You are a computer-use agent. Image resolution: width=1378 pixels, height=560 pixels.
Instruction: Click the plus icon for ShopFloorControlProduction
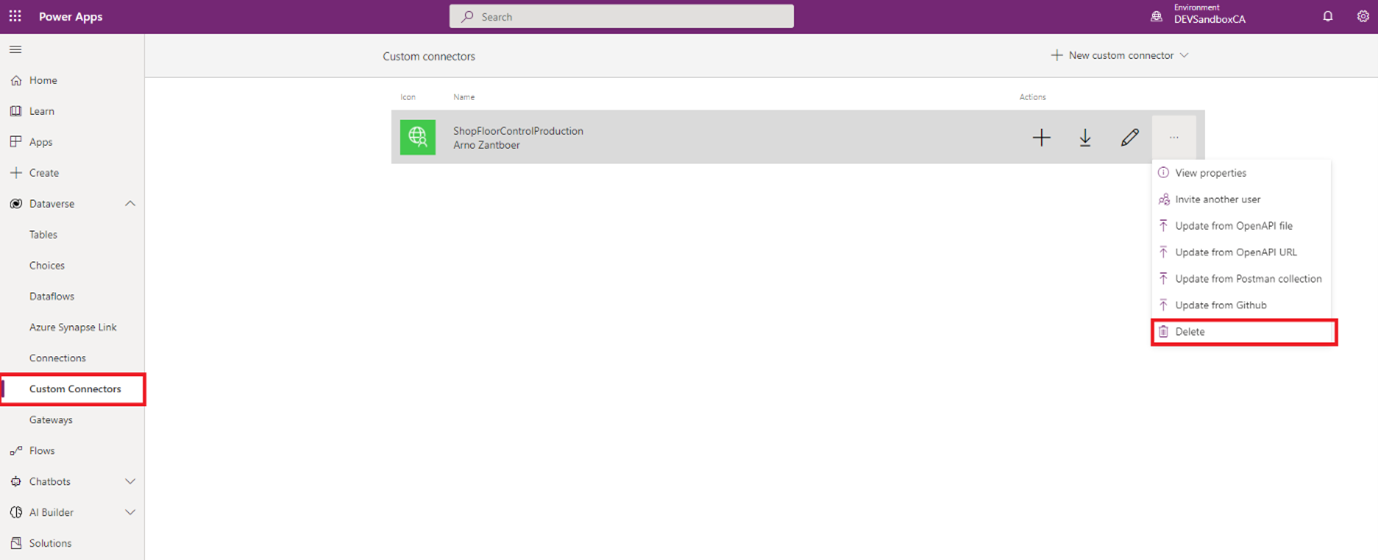coord(1041,138)
